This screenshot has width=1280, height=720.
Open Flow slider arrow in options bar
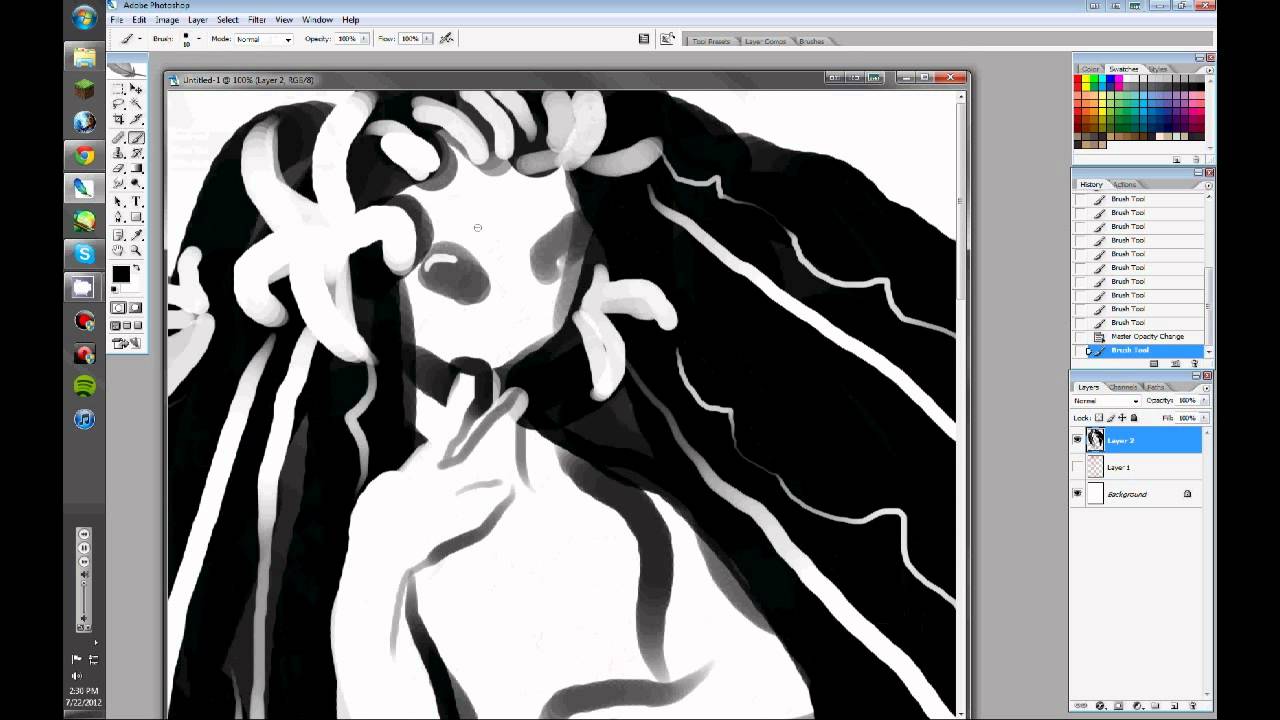pyautogui.click(x=427, y=39)
